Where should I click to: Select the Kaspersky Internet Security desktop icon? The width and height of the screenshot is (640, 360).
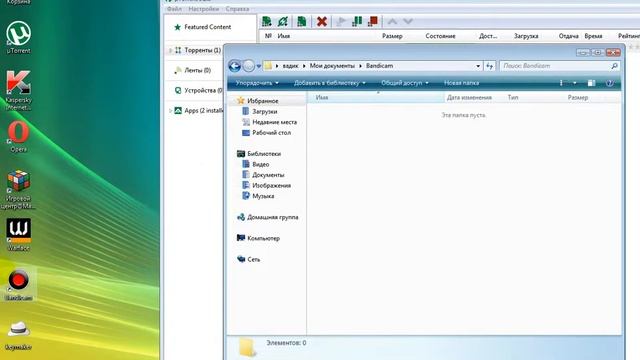pyautogui.click(x=18, y=90)
